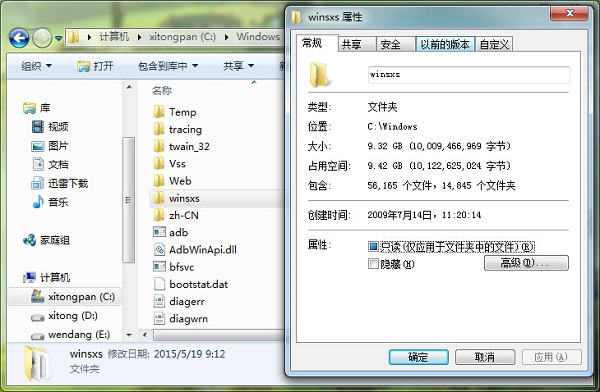
Task: Select the zh-CN folder icon
Action: coord(159,215)
